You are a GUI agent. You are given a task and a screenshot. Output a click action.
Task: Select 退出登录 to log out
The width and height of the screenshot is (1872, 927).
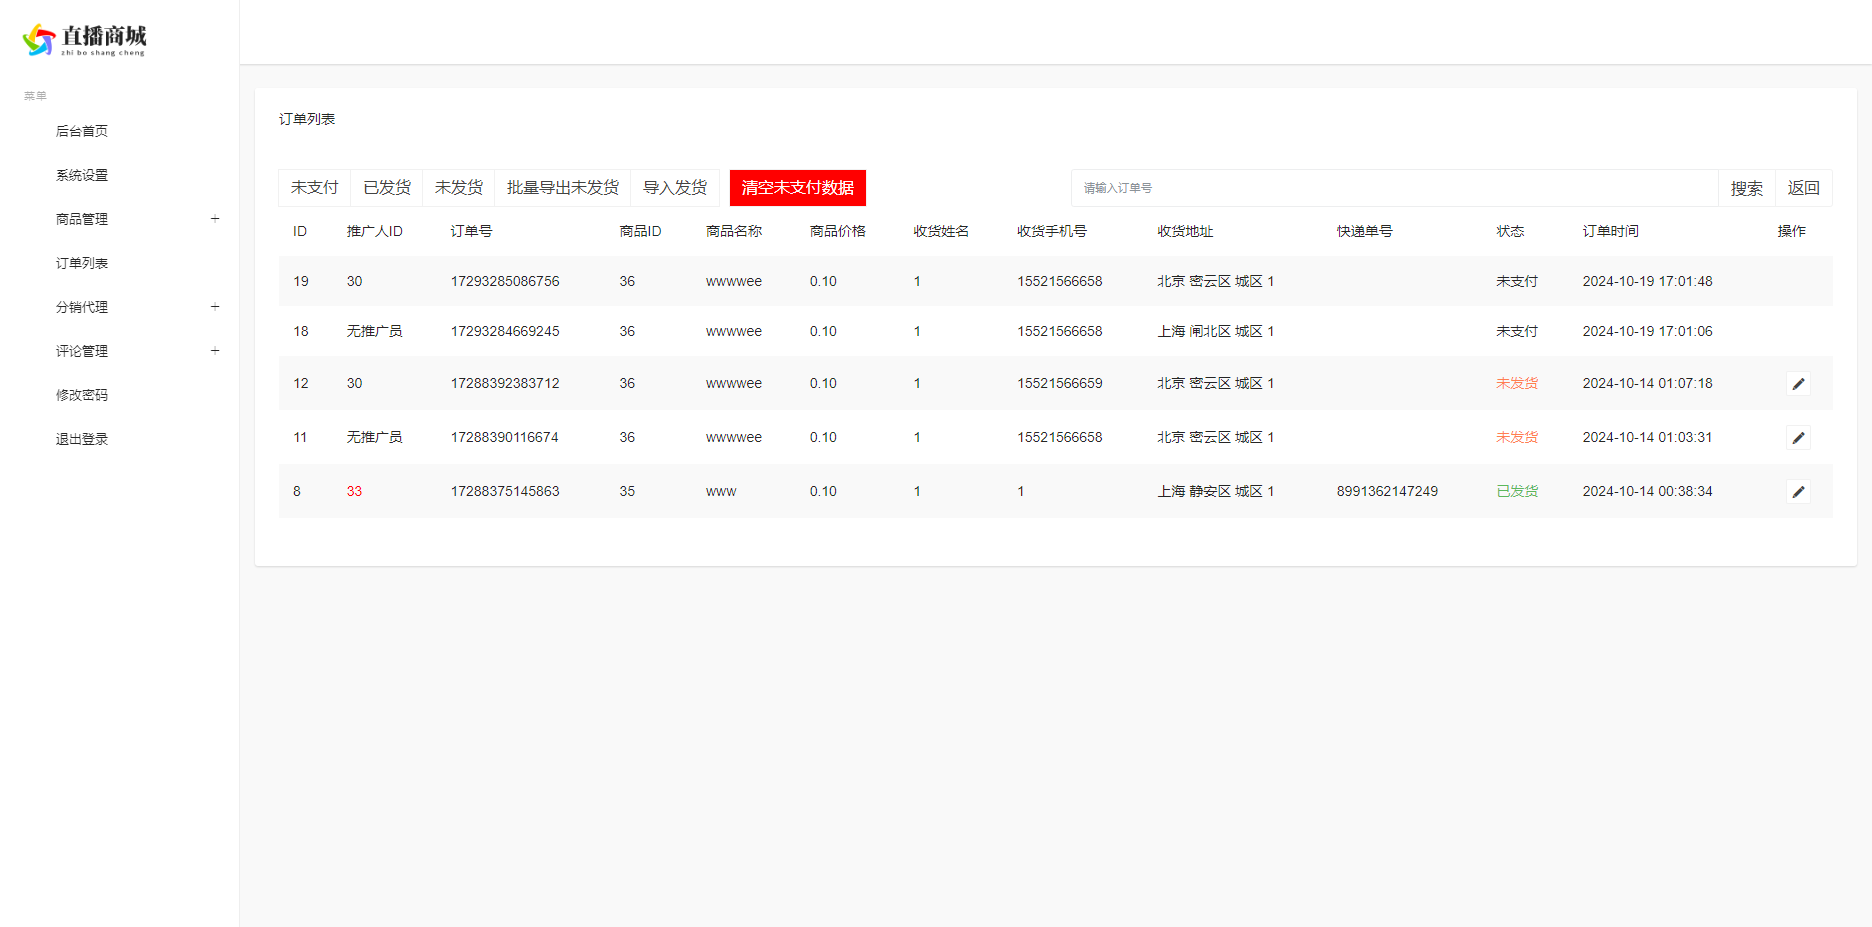82,439
